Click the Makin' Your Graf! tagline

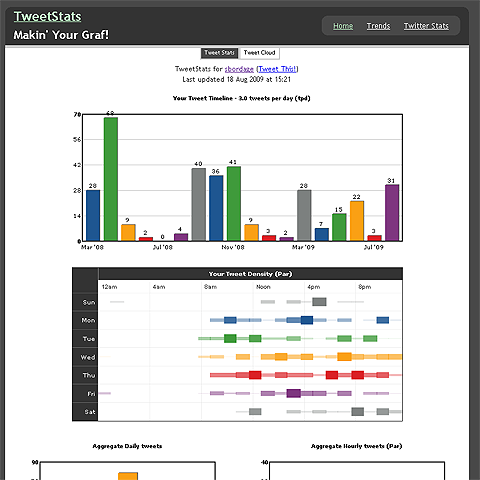(x=61, y=35)
